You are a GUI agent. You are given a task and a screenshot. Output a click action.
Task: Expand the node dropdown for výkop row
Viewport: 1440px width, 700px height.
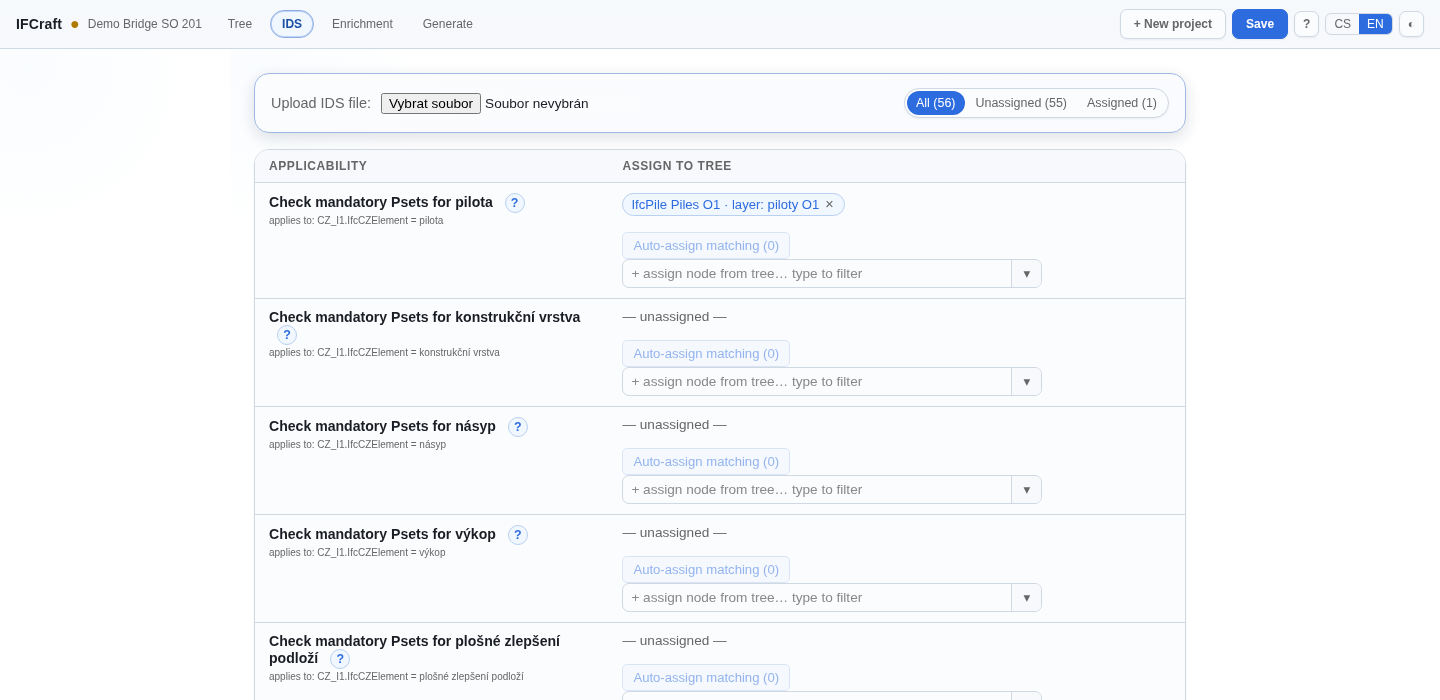pos(1027,598)
